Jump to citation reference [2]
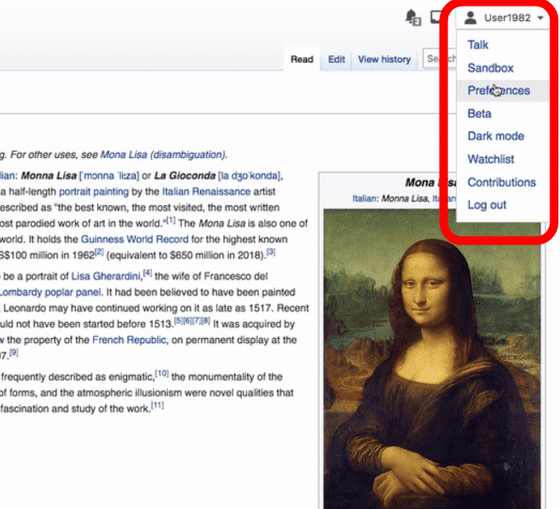Image resolution: width=560 pixels, height=509 pixels. point(99,252)
